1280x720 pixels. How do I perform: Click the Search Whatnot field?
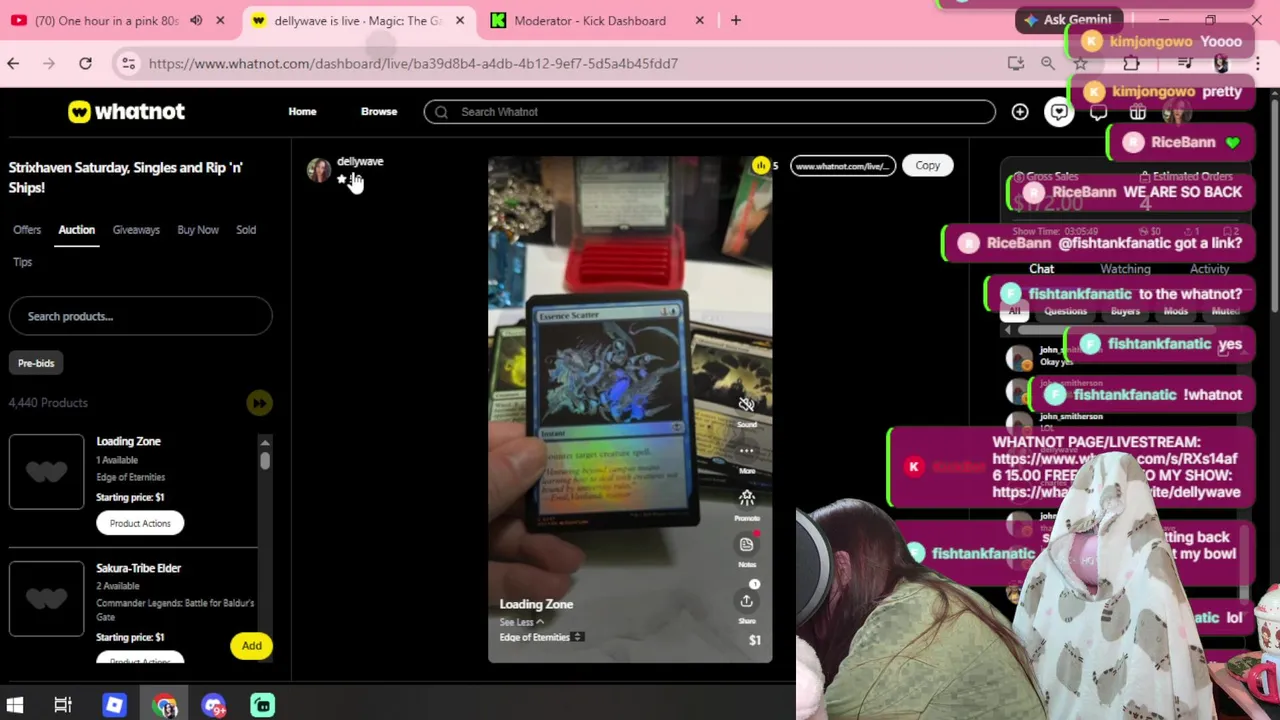click(710, 112)
